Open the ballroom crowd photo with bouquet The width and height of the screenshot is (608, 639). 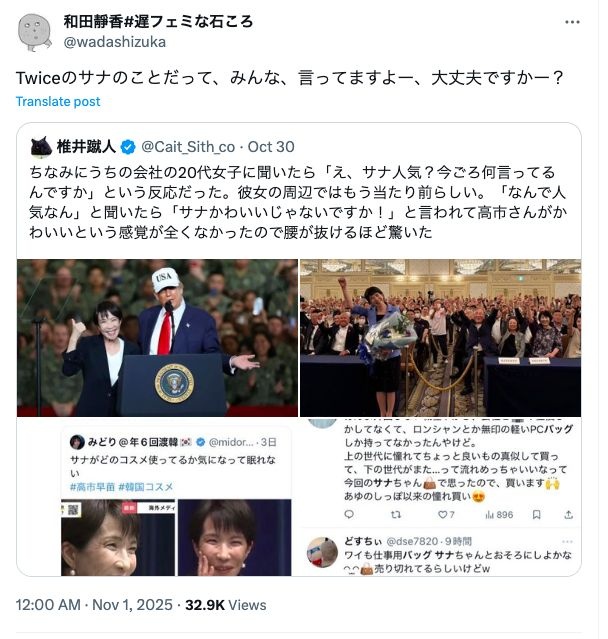[x=441, y=338]
